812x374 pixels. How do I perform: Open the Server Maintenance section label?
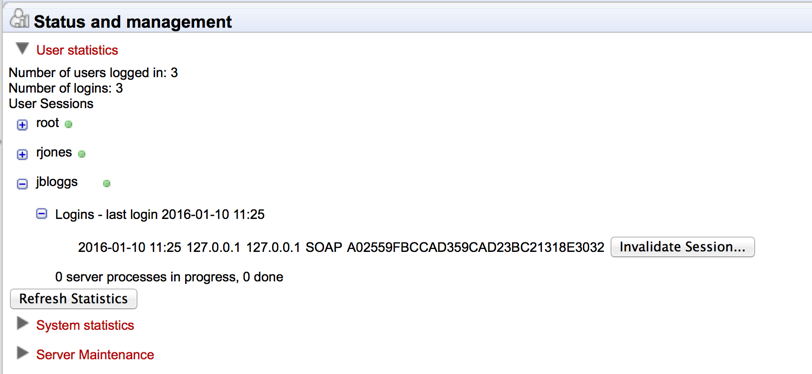click(95, 355)
